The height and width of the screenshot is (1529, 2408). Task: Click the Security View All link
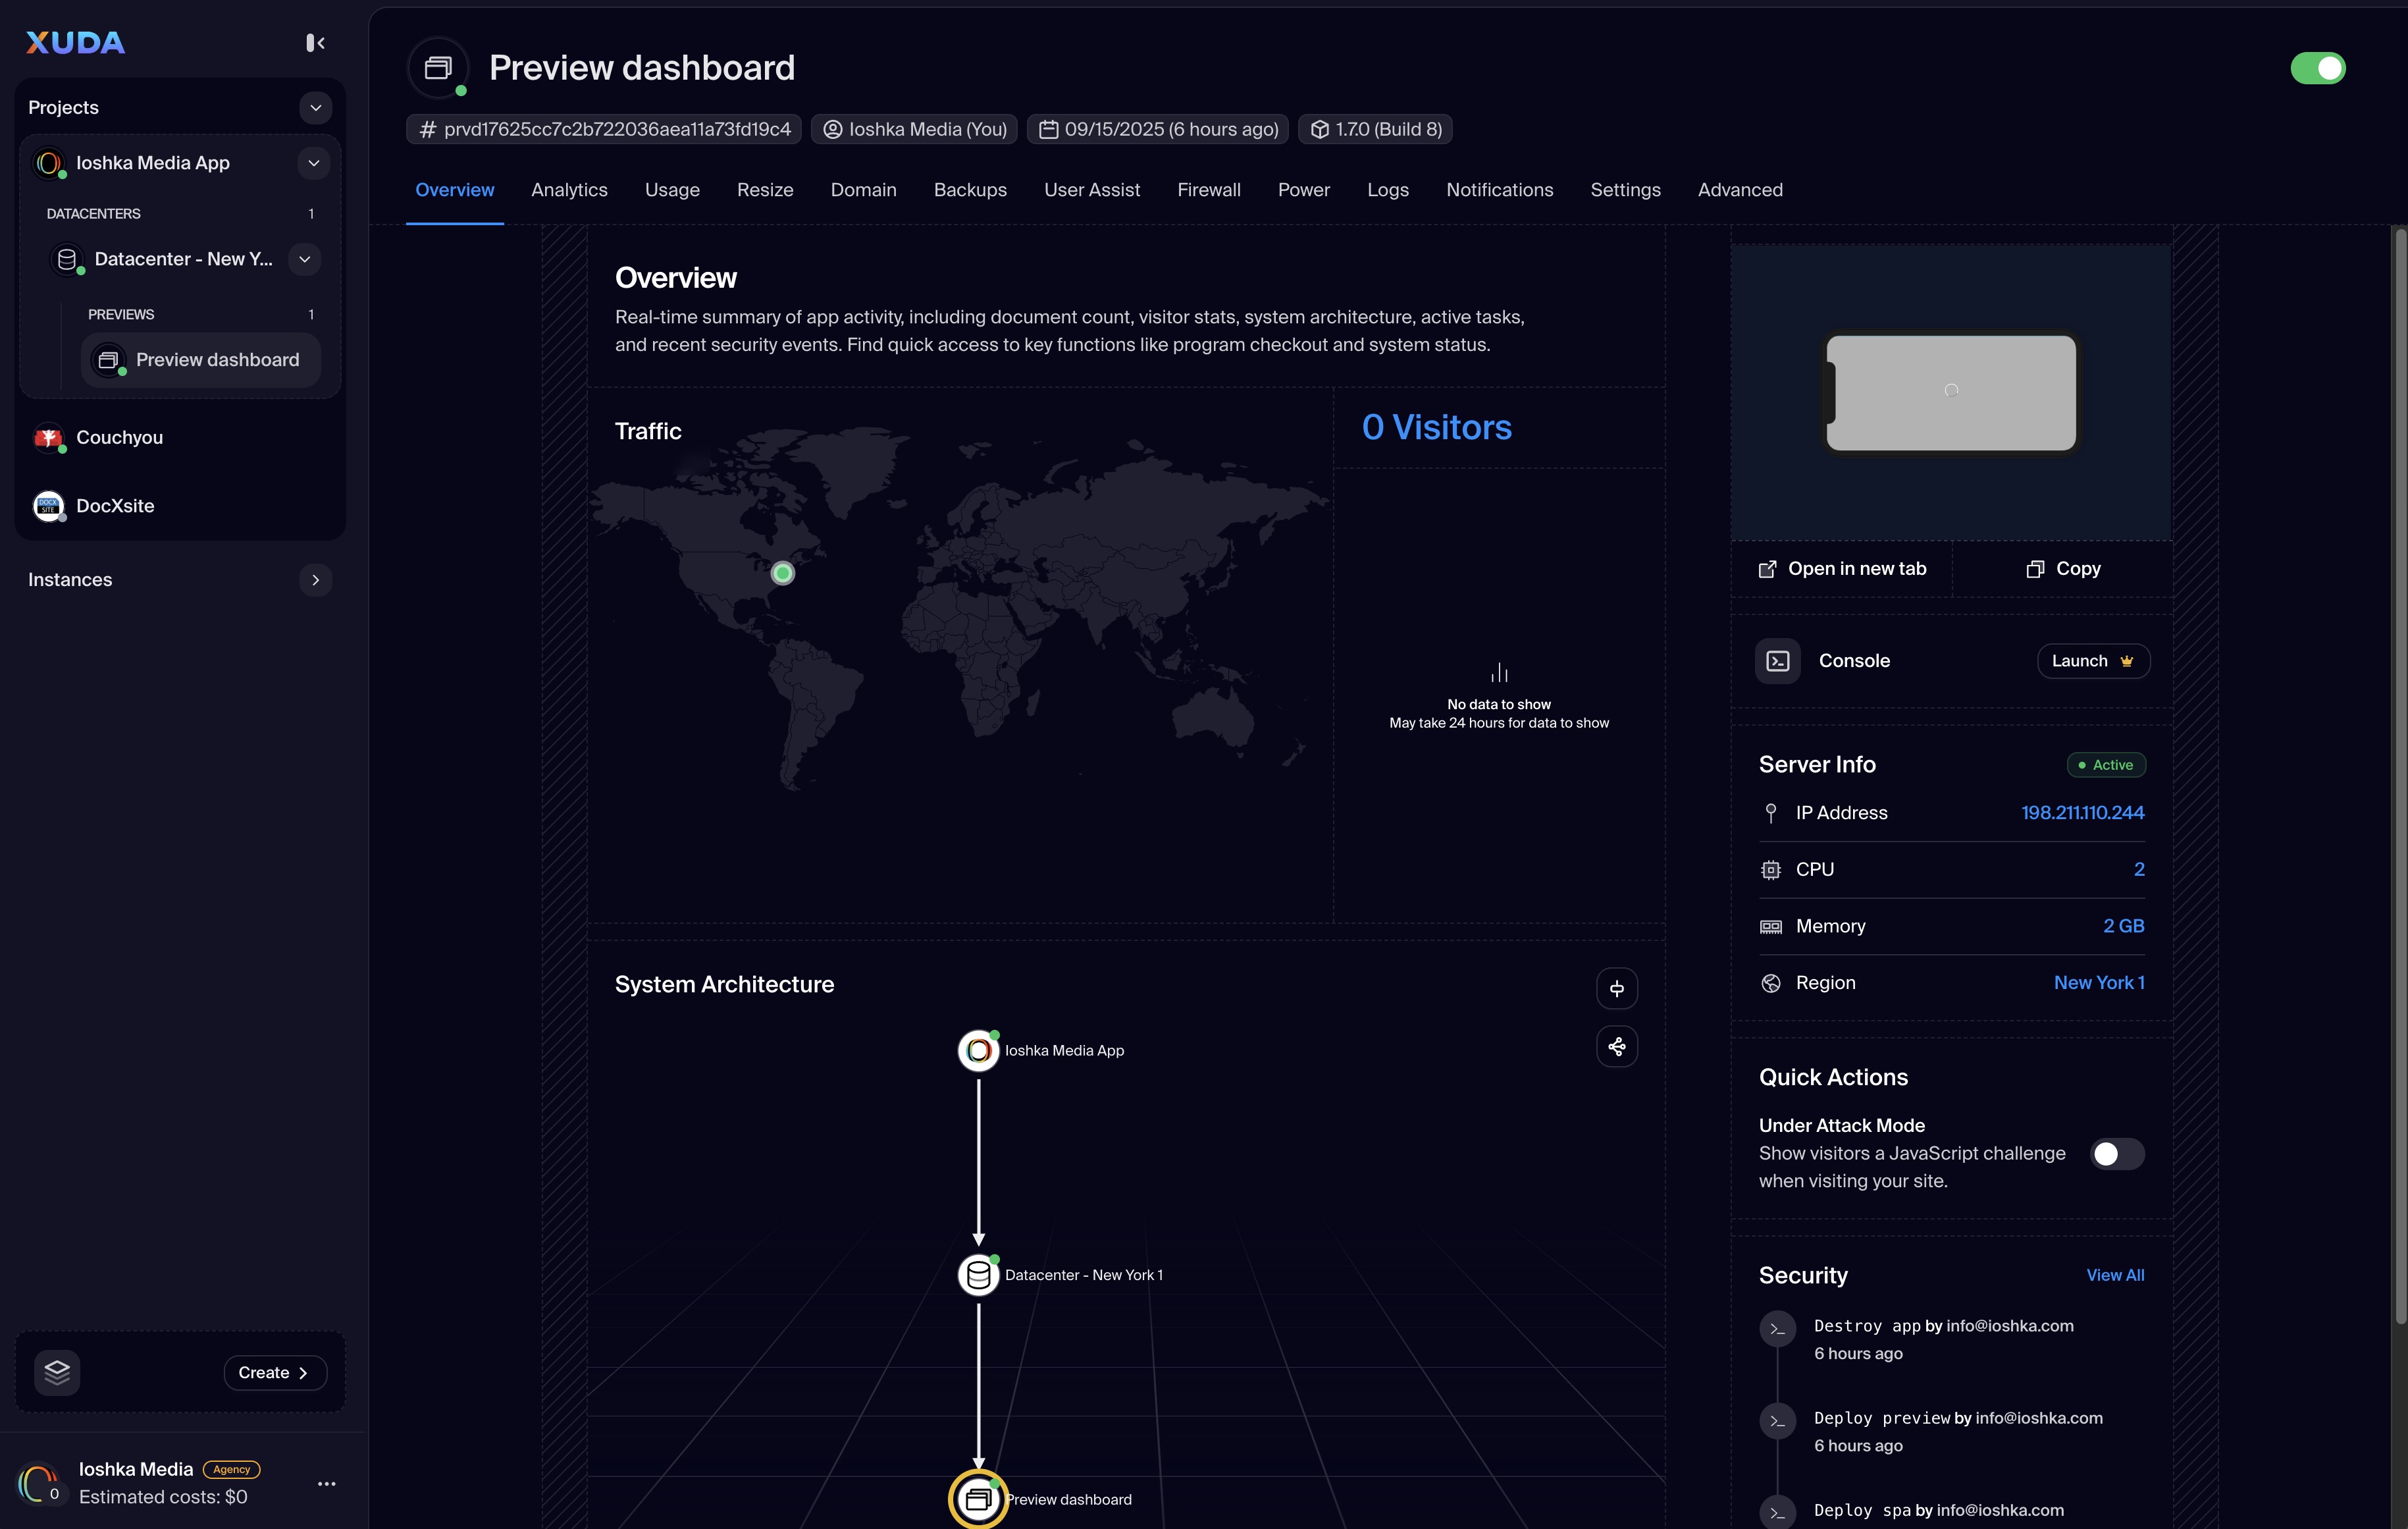coord(2114,1275)
